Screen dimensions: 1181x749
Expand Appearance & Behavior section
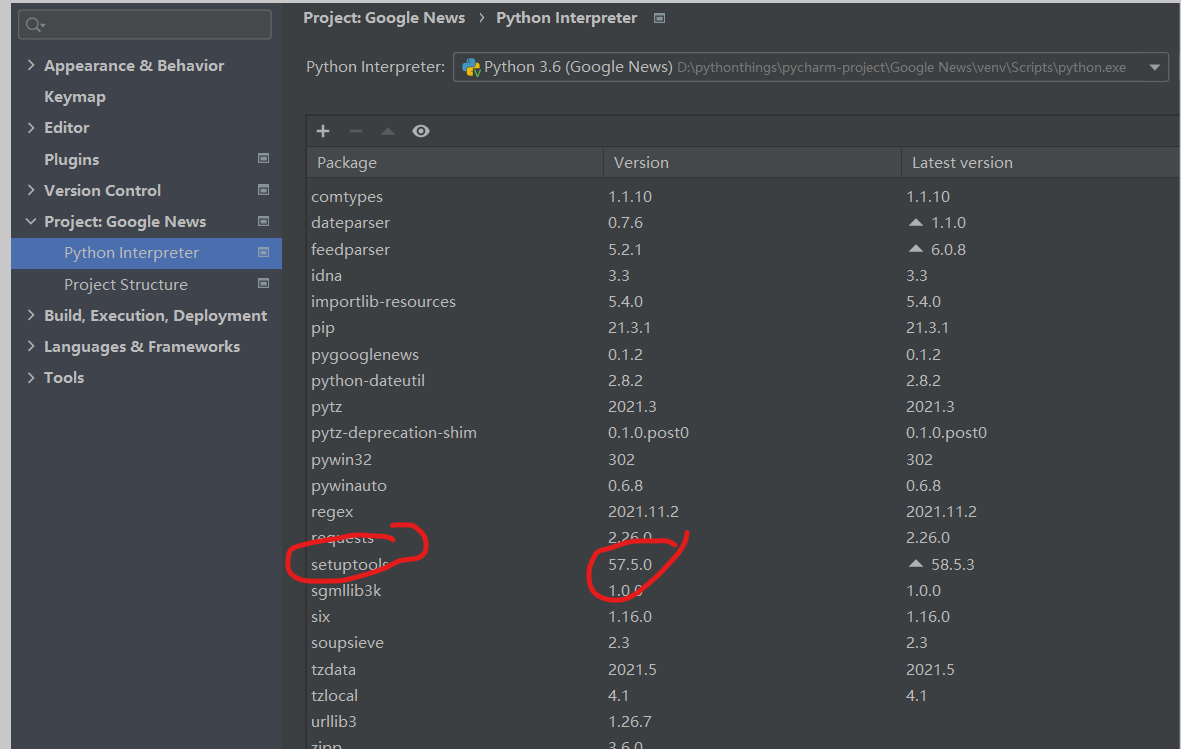click(x=30, y=66)
